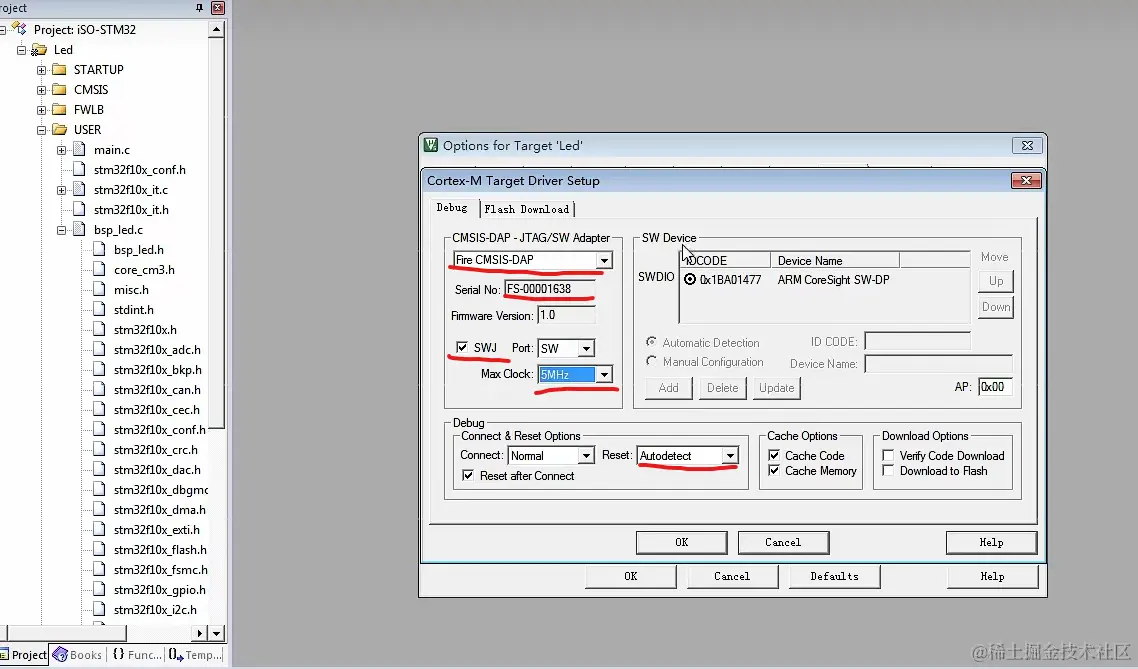Select the misc.h file in tree

click(131, 290)
